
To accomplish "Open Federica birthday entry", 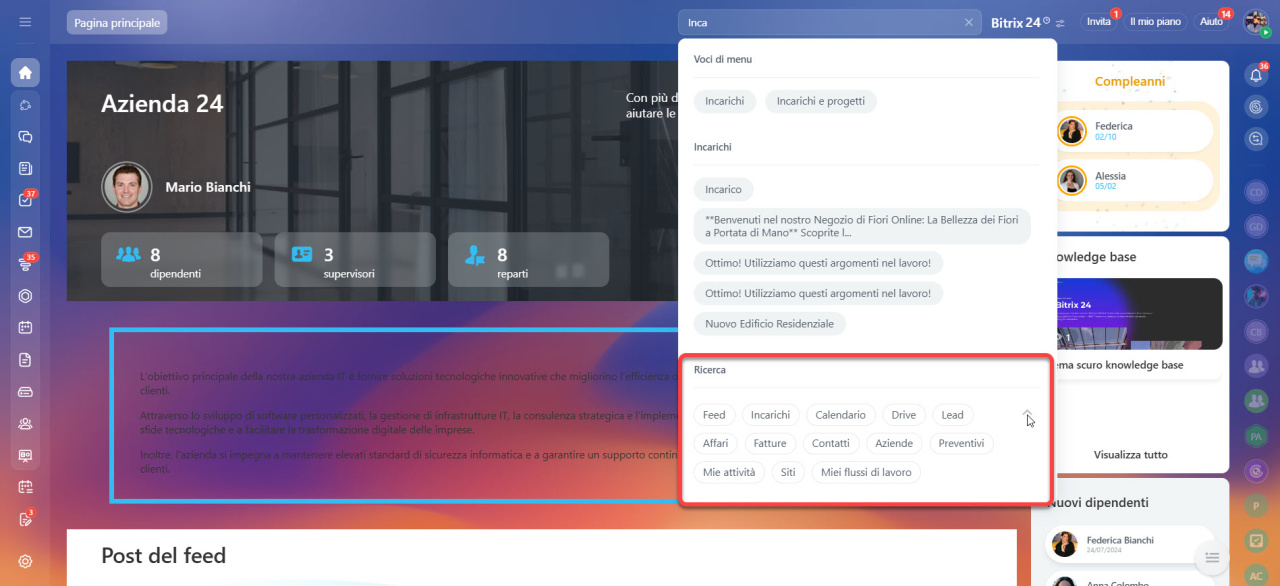I will tap(1135, 131).
